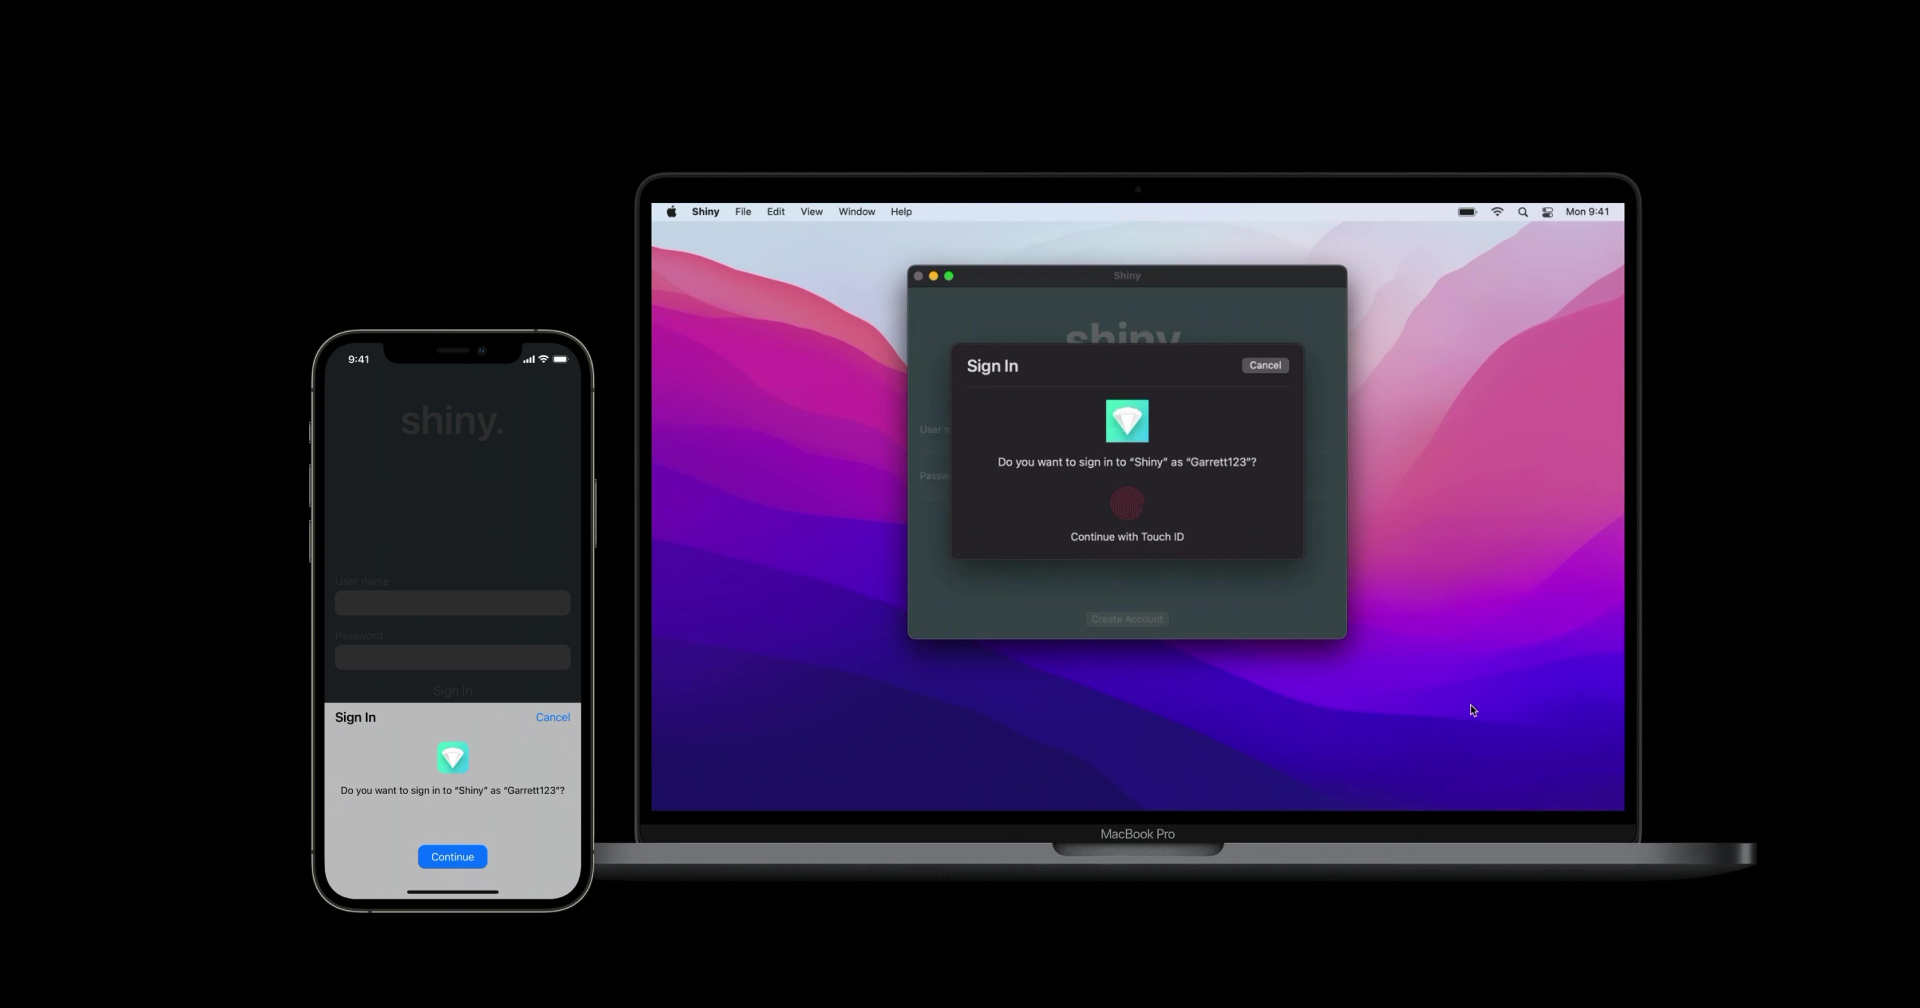Open the Wi-Fi status icon in the Mac menu bar
Image resolution: width=1920 pixels, height=1008 pixels.
click(1497, 212)
